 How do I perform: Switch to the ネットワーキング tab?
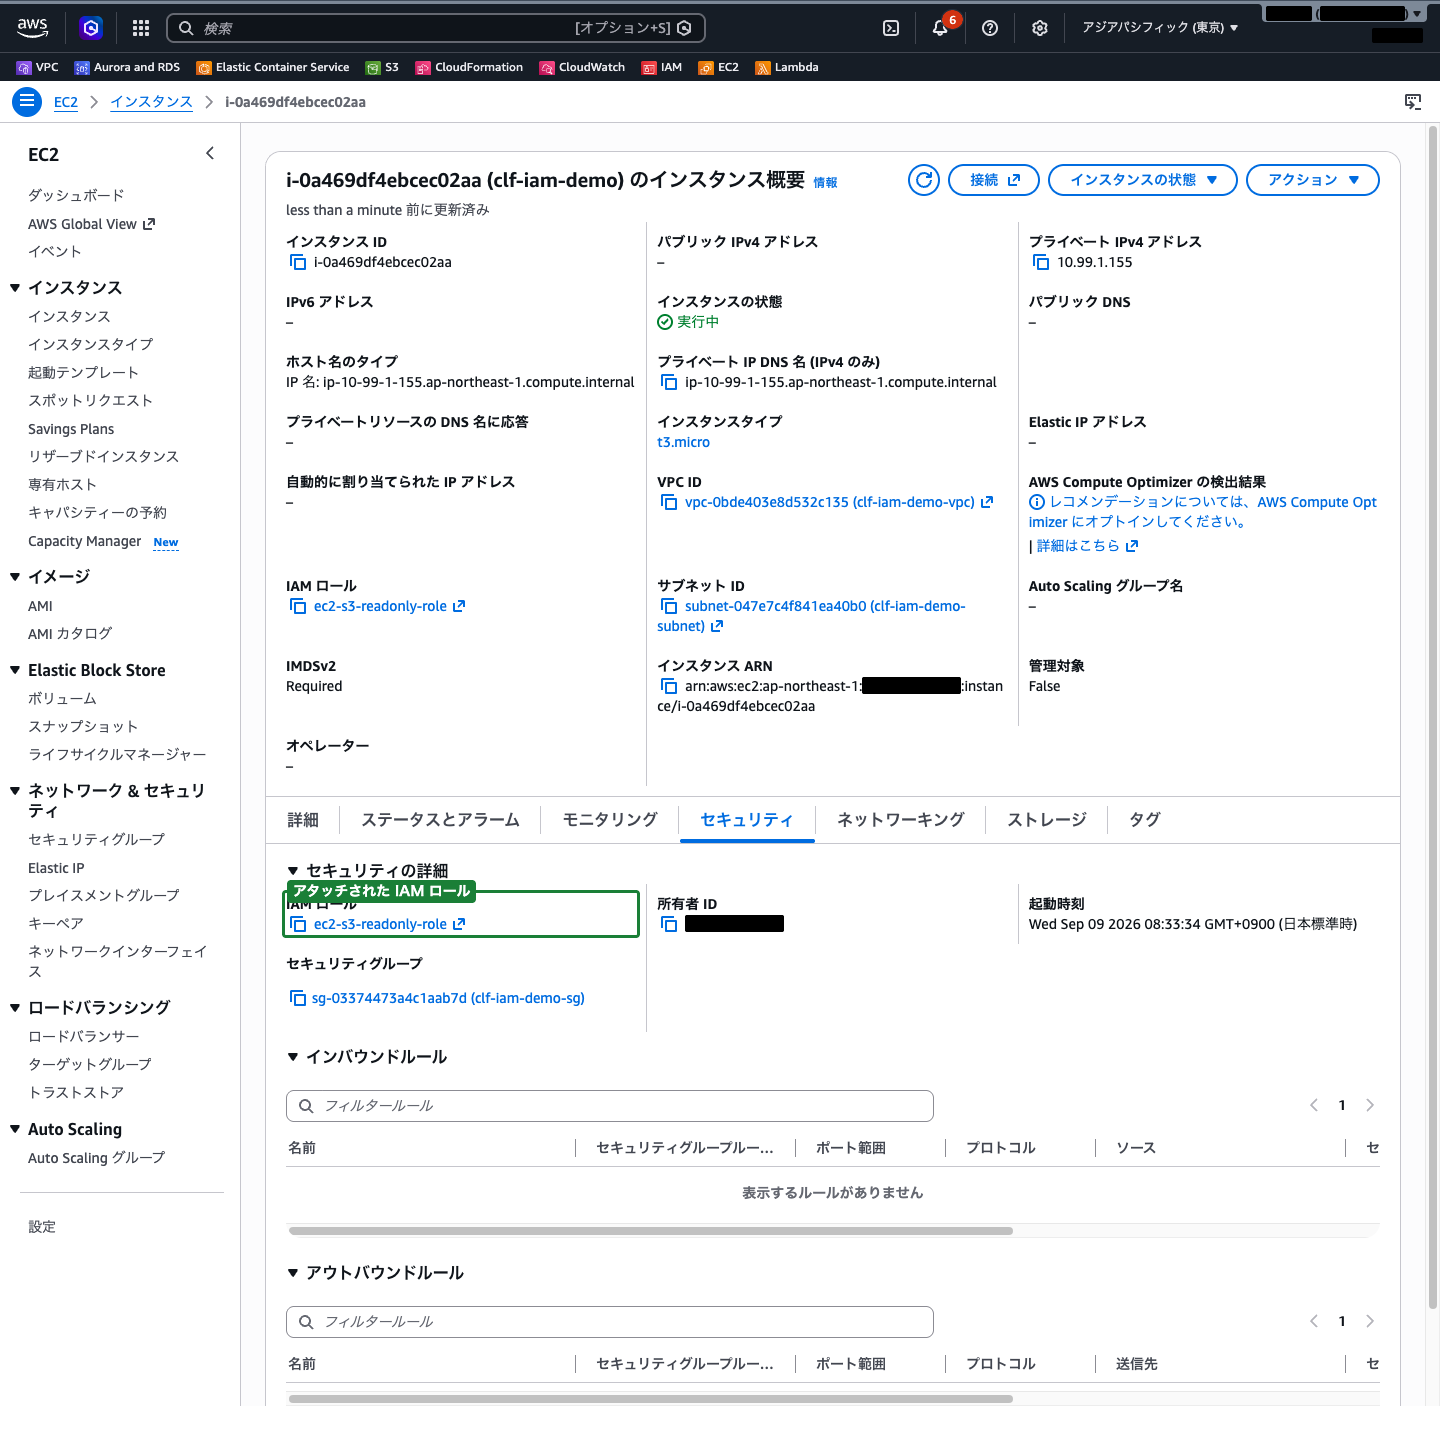click(901, 820)
